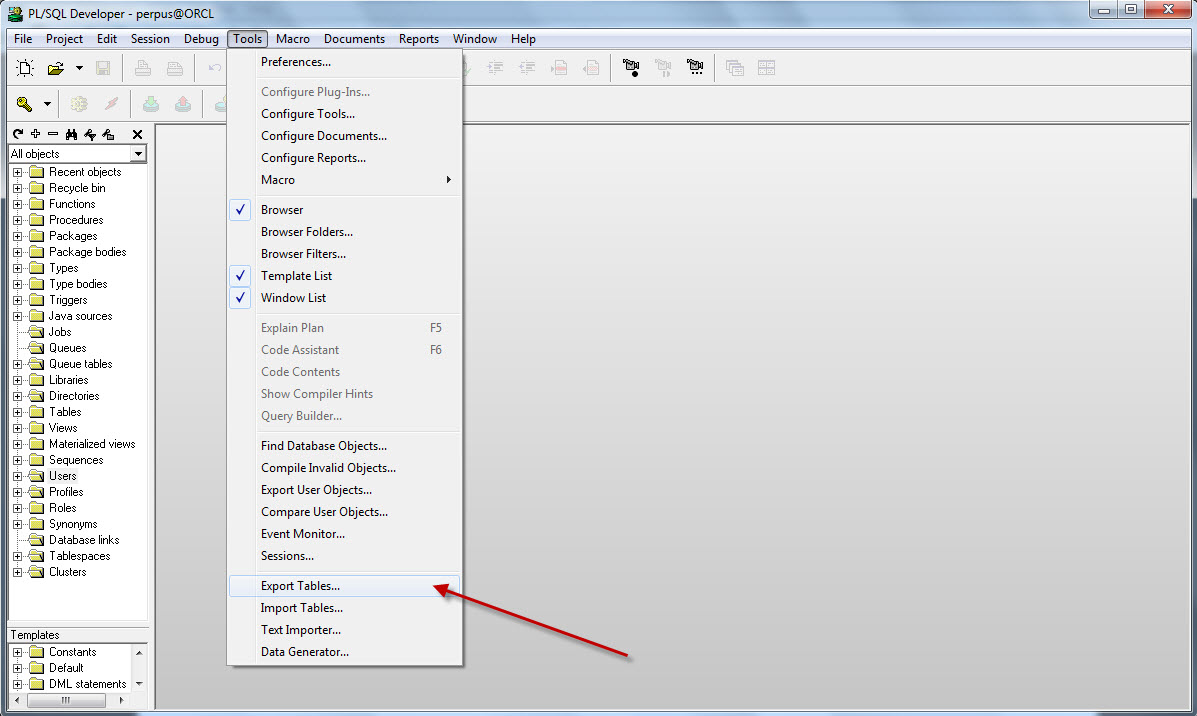The width and height of the screenshot is (1197, 716).
Task: Refresh the object browser tree
Action: coord(17,133)
